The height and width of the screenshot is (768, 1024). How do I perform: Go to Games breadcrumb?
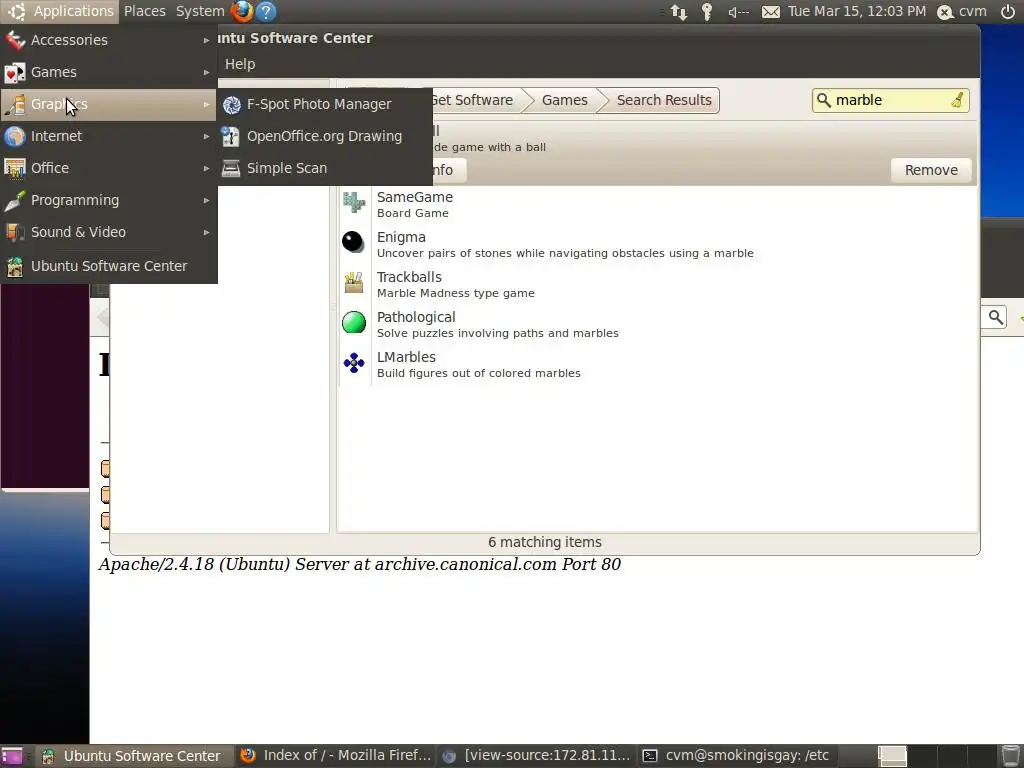[x=564, y=100]
